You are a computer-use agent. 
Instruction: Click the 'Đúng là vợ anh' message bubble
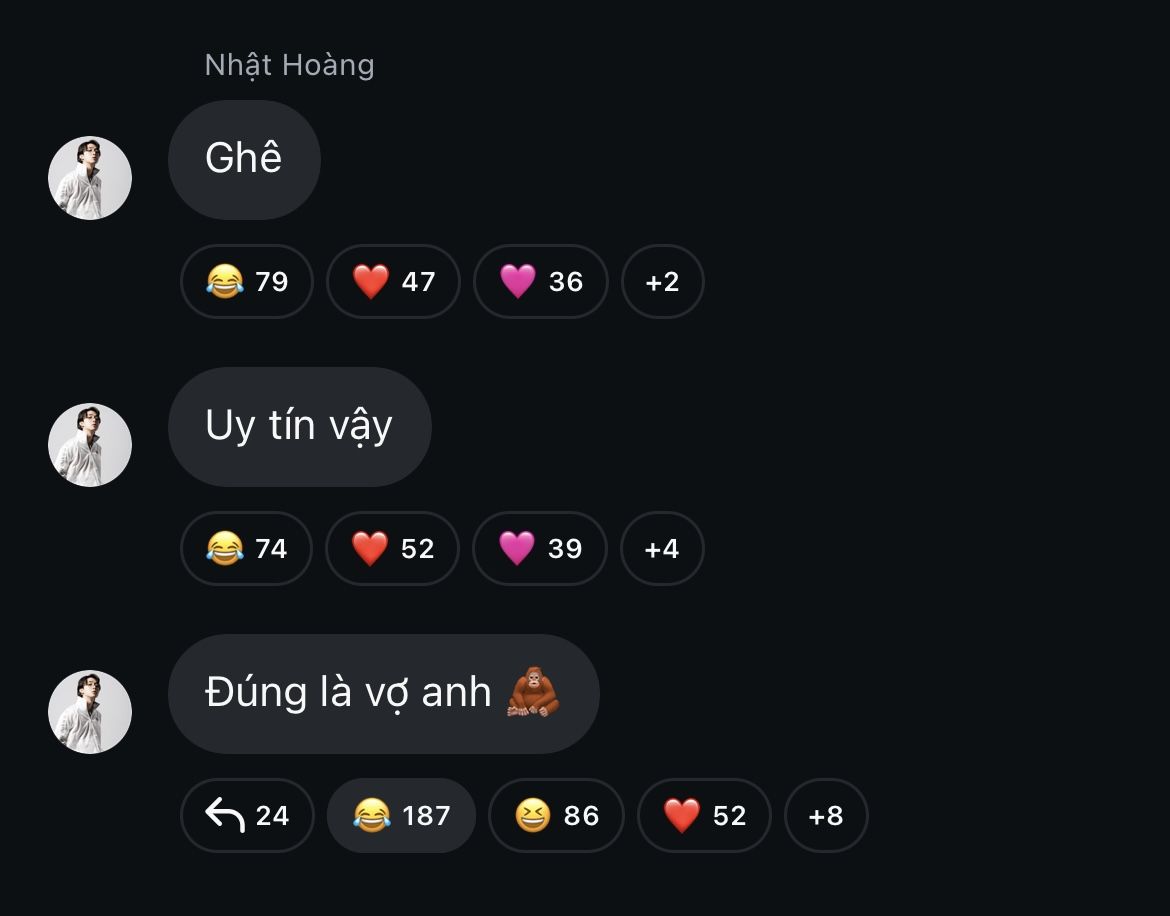point(384,694)
